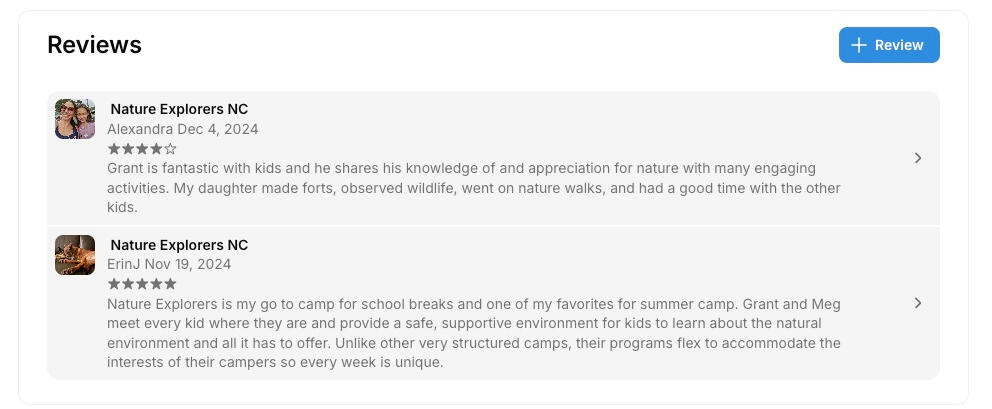Click the first star in ErinJ's rating
This screenshot has width=992, height=409.
[114, 284]
